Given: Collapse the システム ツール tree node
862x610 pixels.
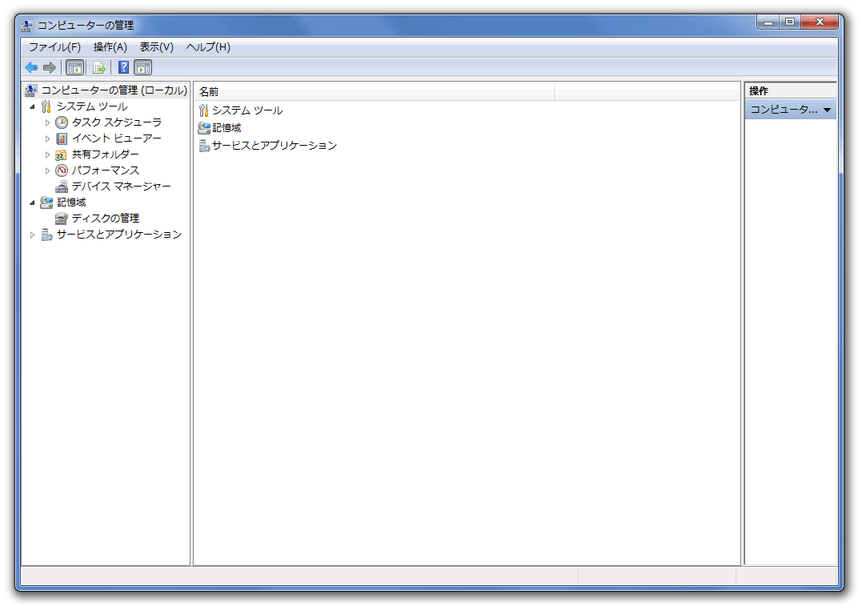Looking at the screenshot, I should click(32, 107).
